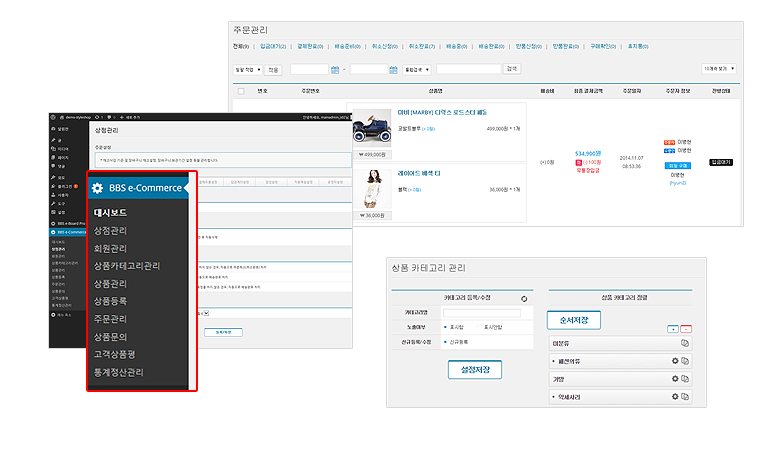This screenshot has height=454, width=760.
Task: Click end date input field
Action: [369, 70]
